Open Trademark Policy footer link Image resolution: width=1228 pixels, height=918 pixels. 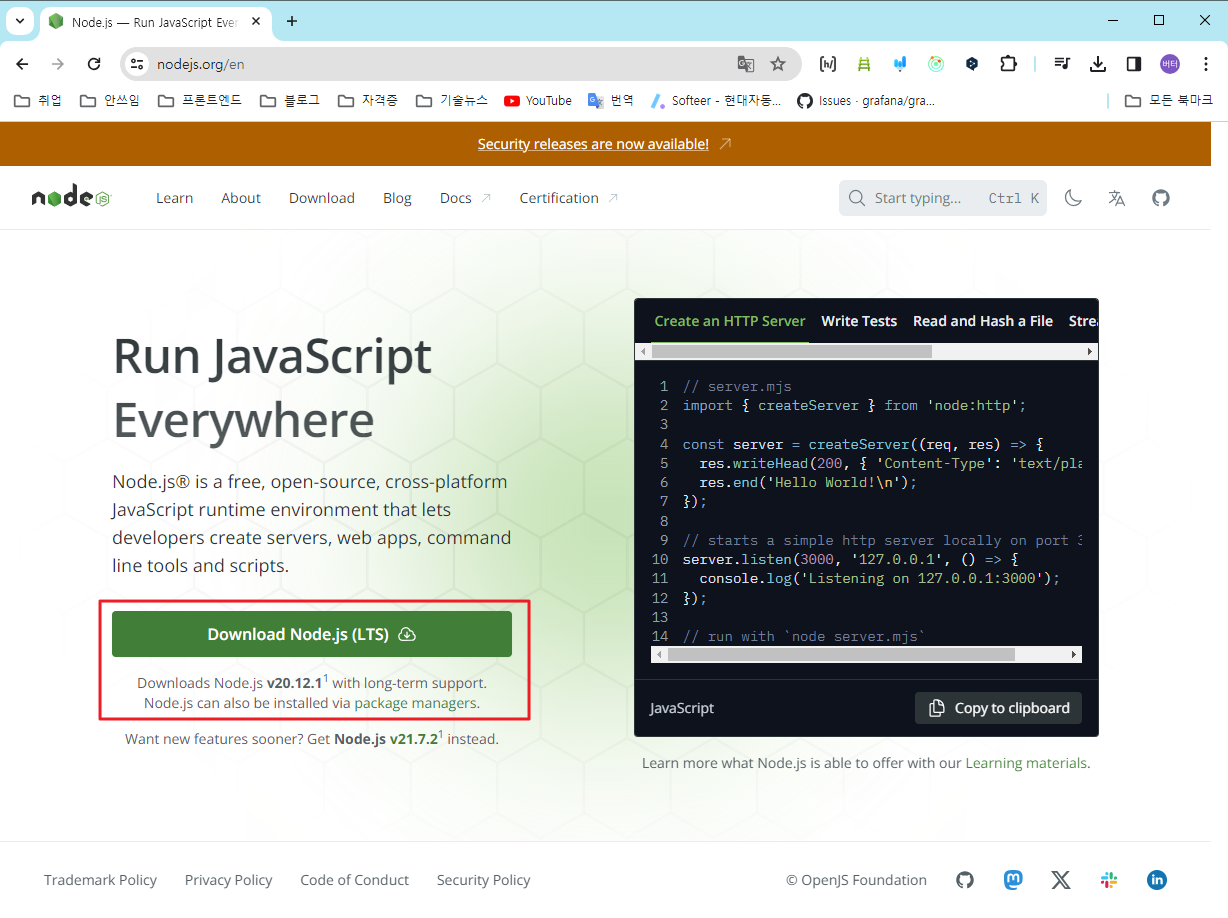click(100, 880)
